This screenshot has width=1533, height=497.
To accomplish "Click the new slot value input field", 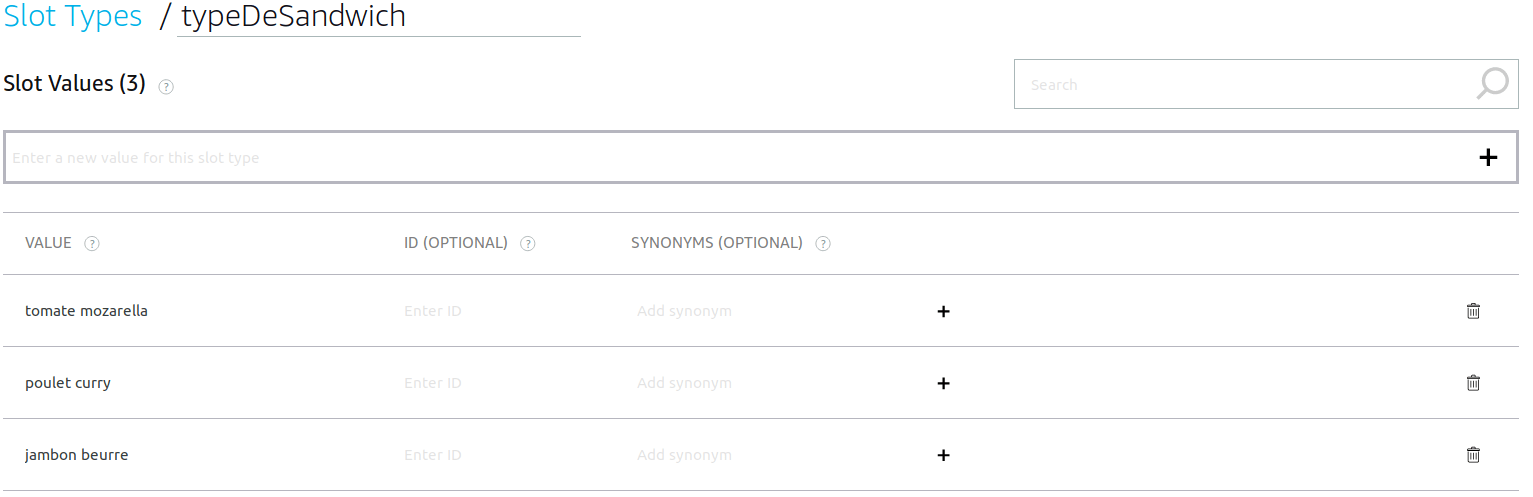I will coord(700,157).
